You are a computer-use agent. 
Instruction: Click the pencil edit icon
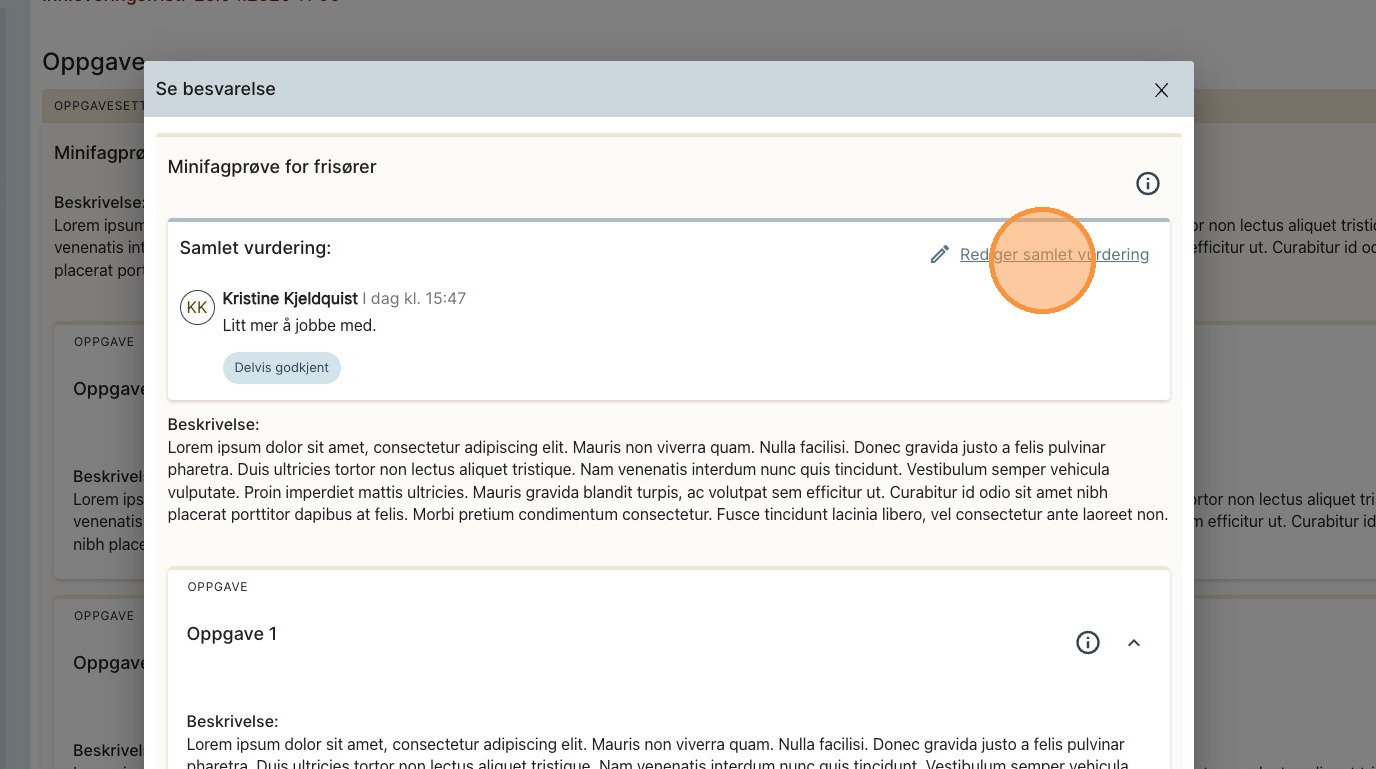(939, 255)
